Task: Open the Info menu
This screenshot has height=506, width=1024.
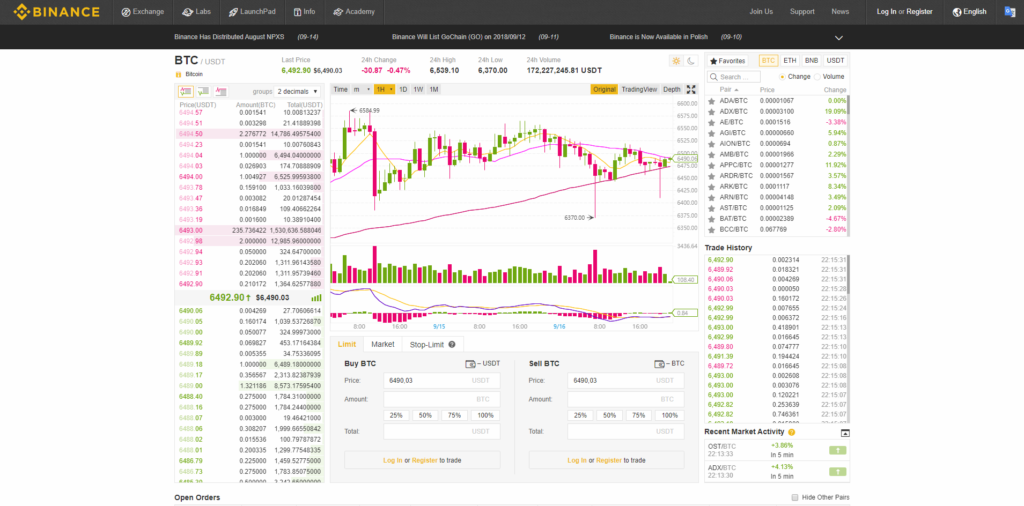Action: click(304, 12)
